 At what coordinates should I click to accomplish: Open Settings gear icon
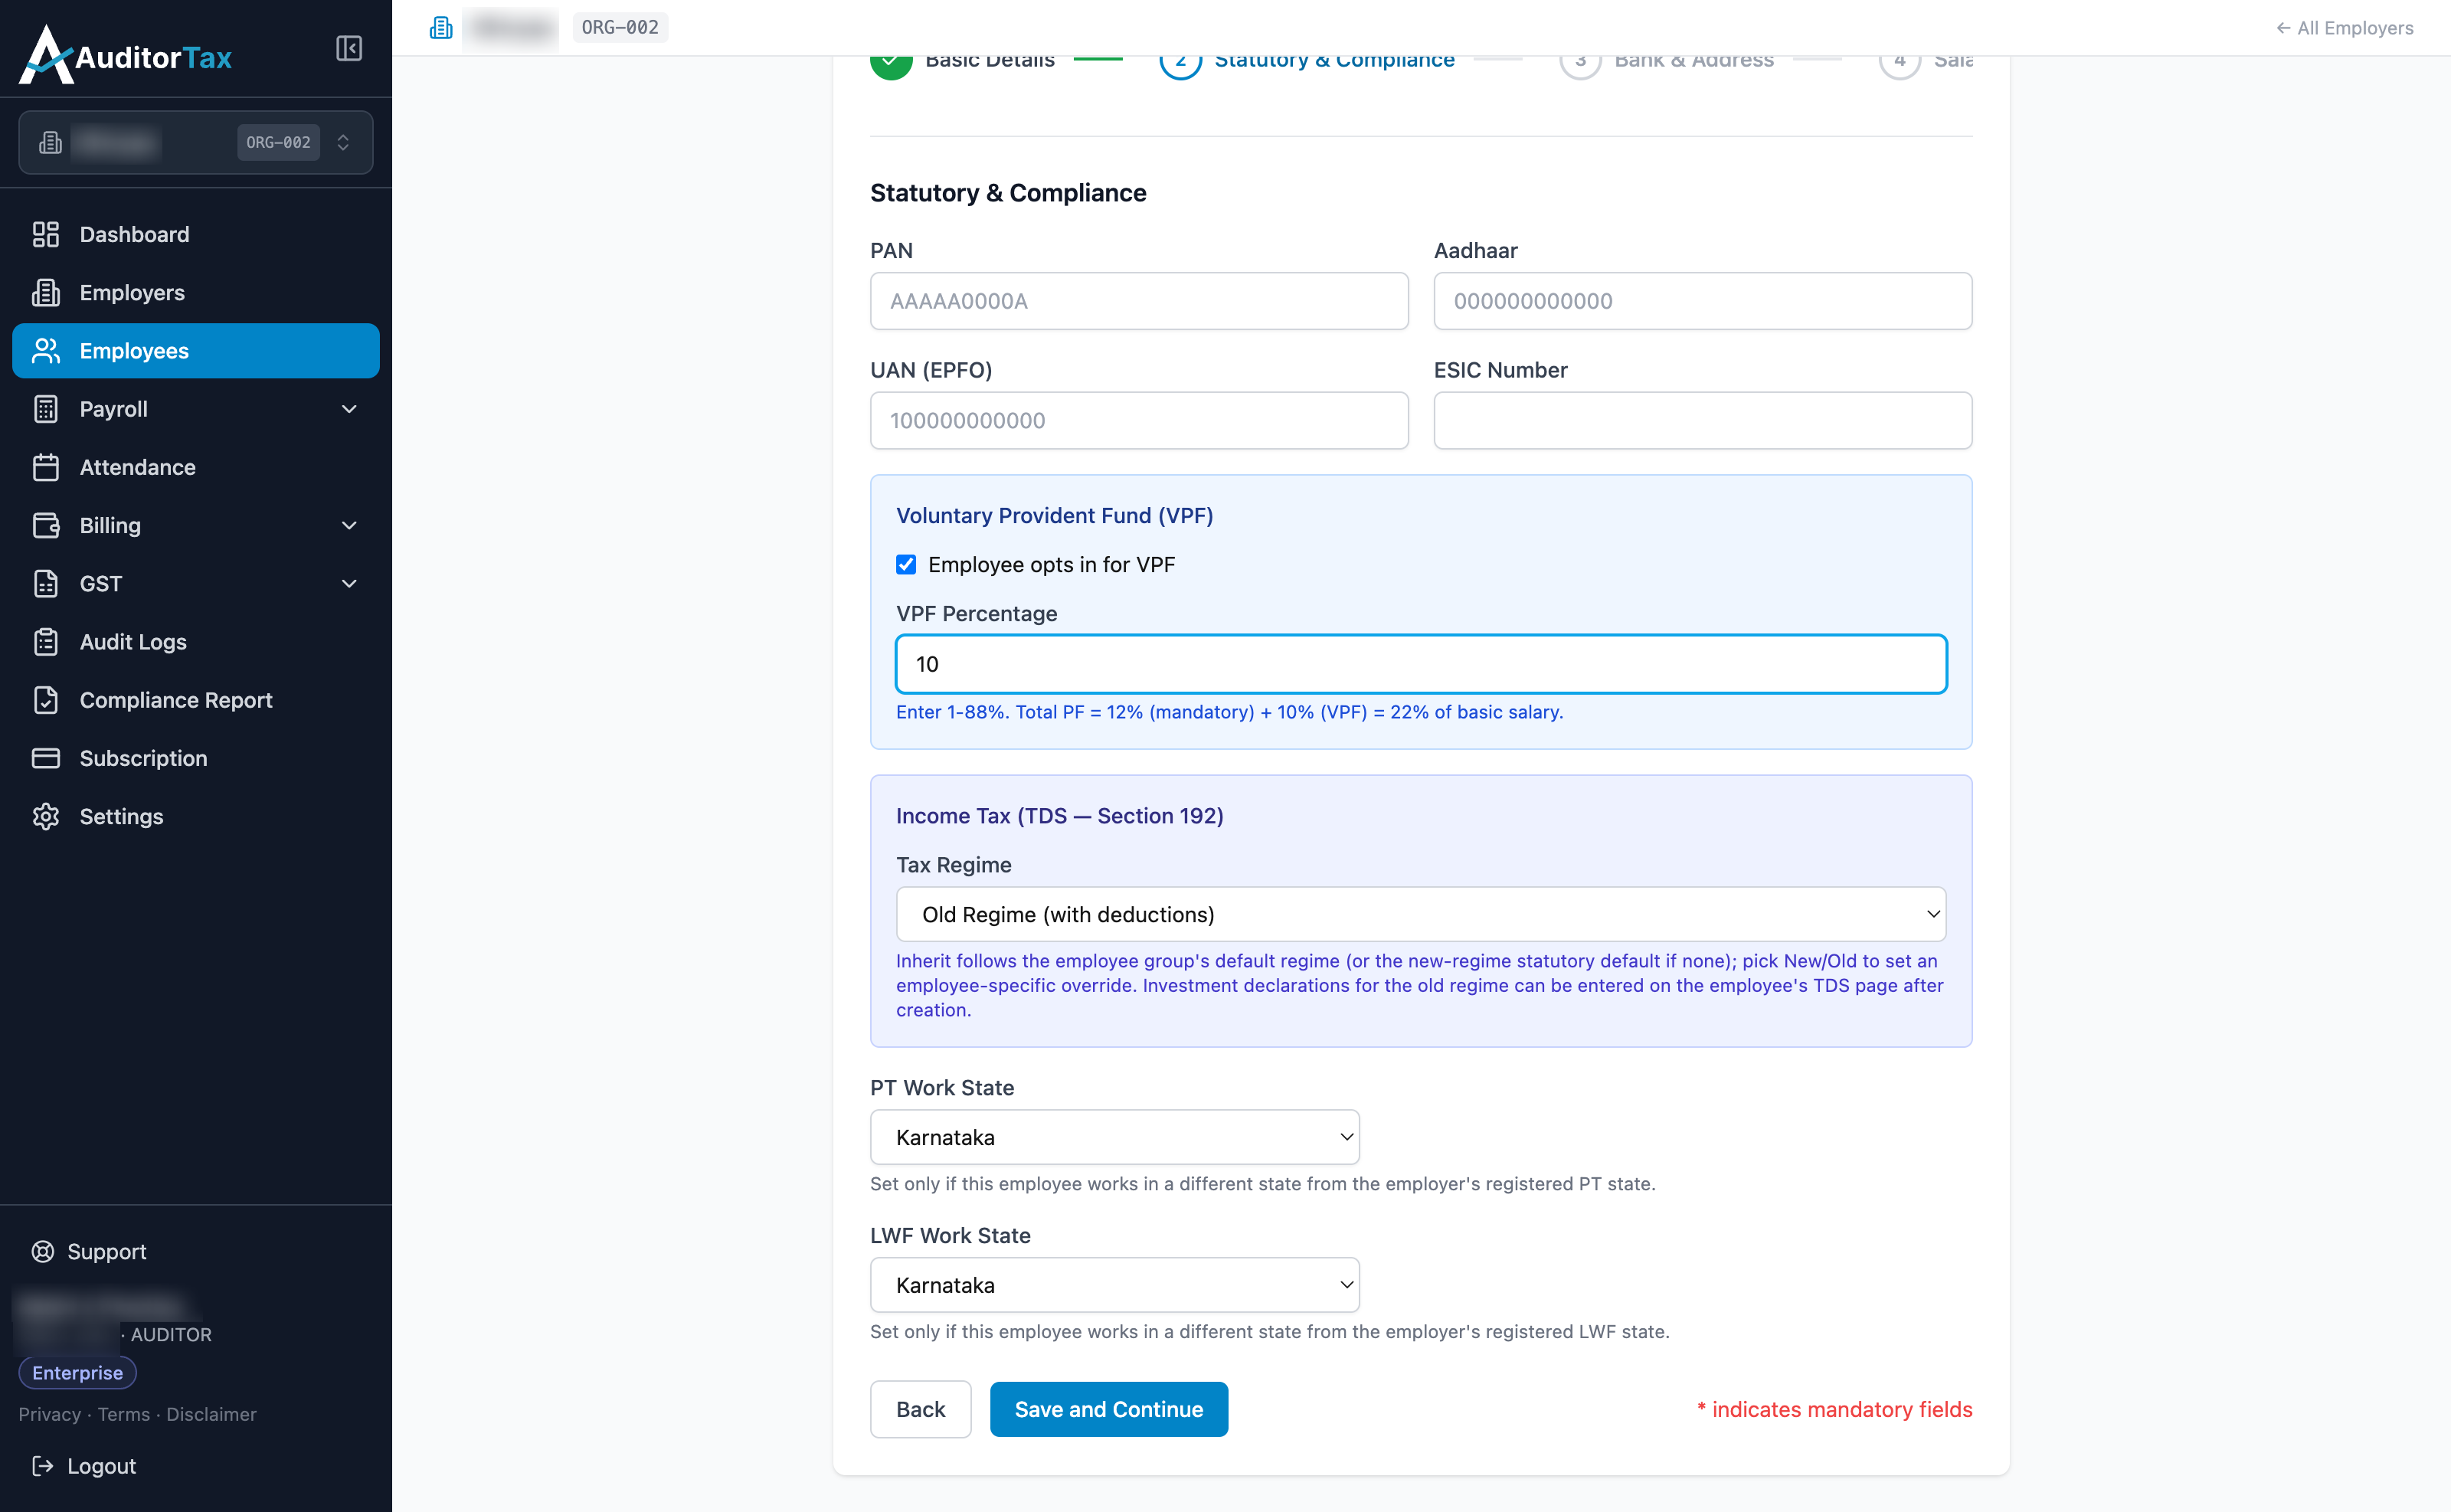(46, 816)
